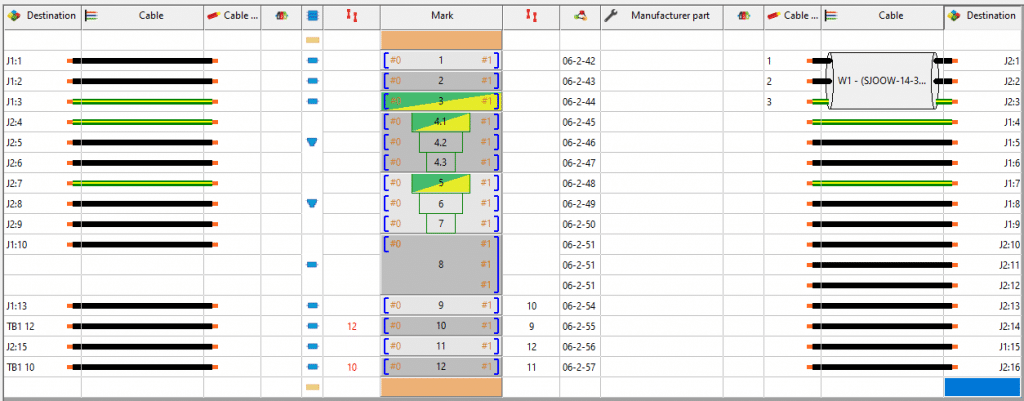Image resolution: width=1024 pixels, height=401 pixels.
Task: Click the rightmost Destination column header
Action: coord(983,16)
